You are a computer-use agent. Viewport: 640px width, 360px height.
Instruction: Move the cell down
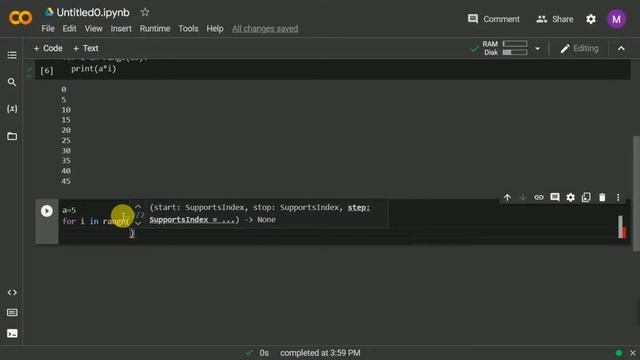[x=523, y=198]
